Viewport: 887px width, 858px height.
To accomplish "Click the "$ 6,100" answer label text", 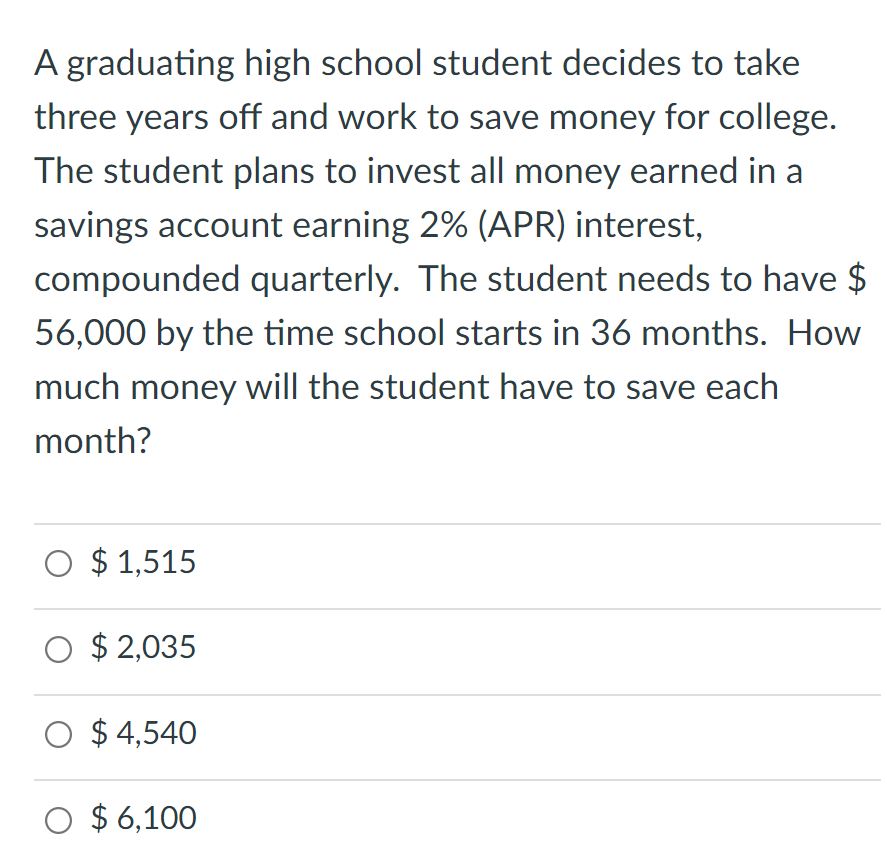I will click(144, 820).
